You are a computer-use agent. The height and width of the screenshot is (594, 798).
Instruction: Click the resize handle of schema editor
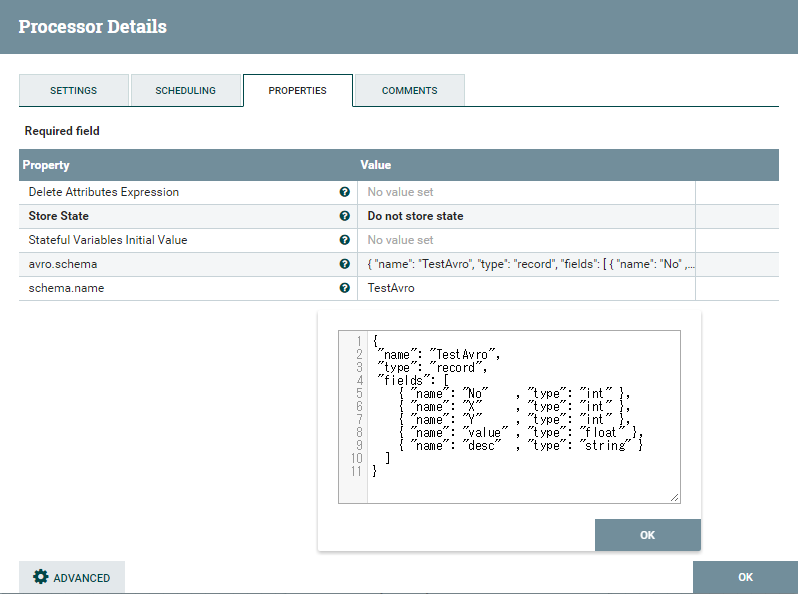674,497
